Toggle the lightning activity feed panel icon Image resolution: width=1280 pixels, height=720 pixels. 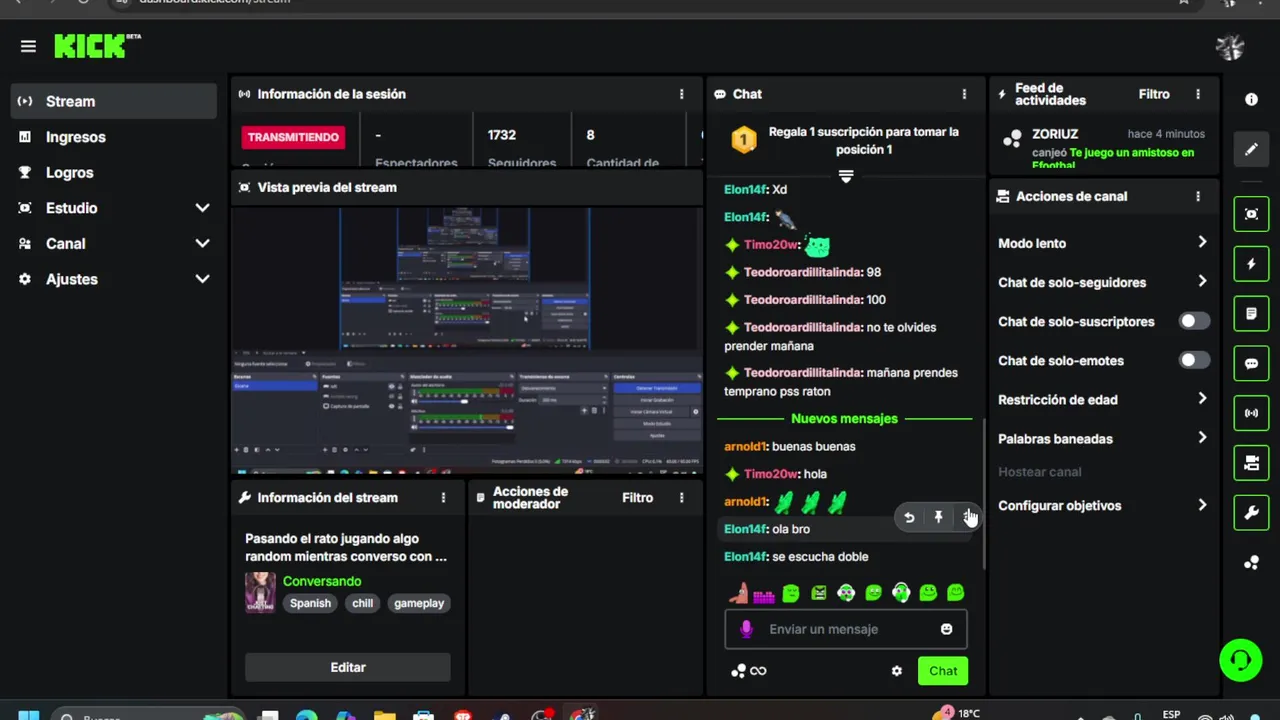(x=1251, y=264)
